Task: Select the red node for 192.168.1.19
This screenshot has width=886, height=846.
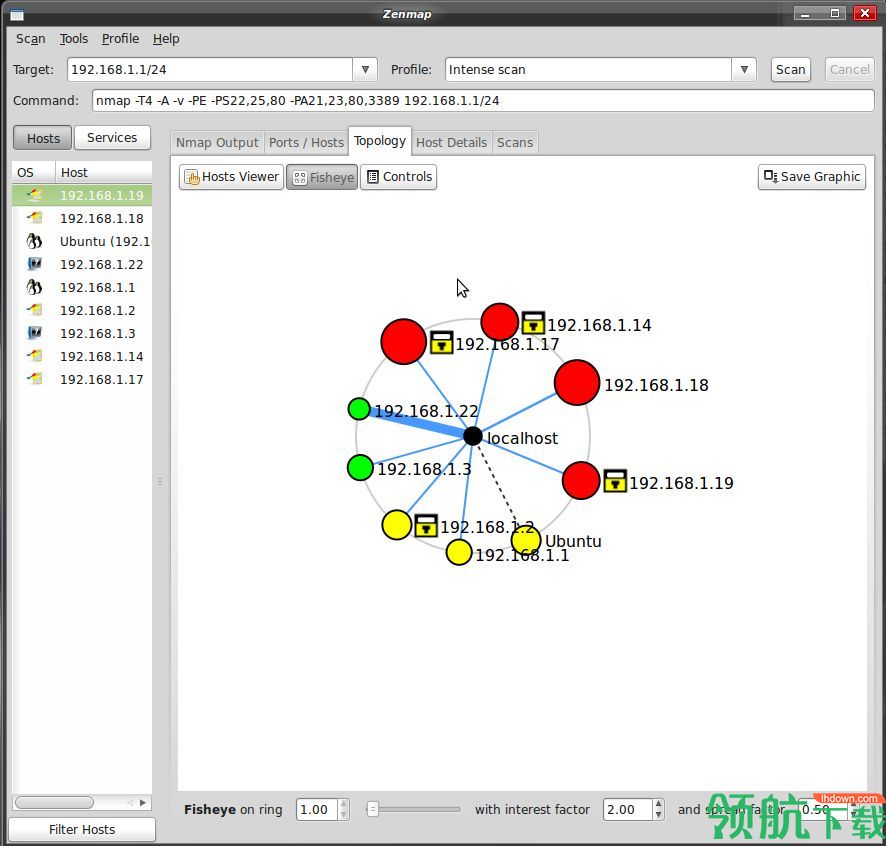Action: pos(581,480)
